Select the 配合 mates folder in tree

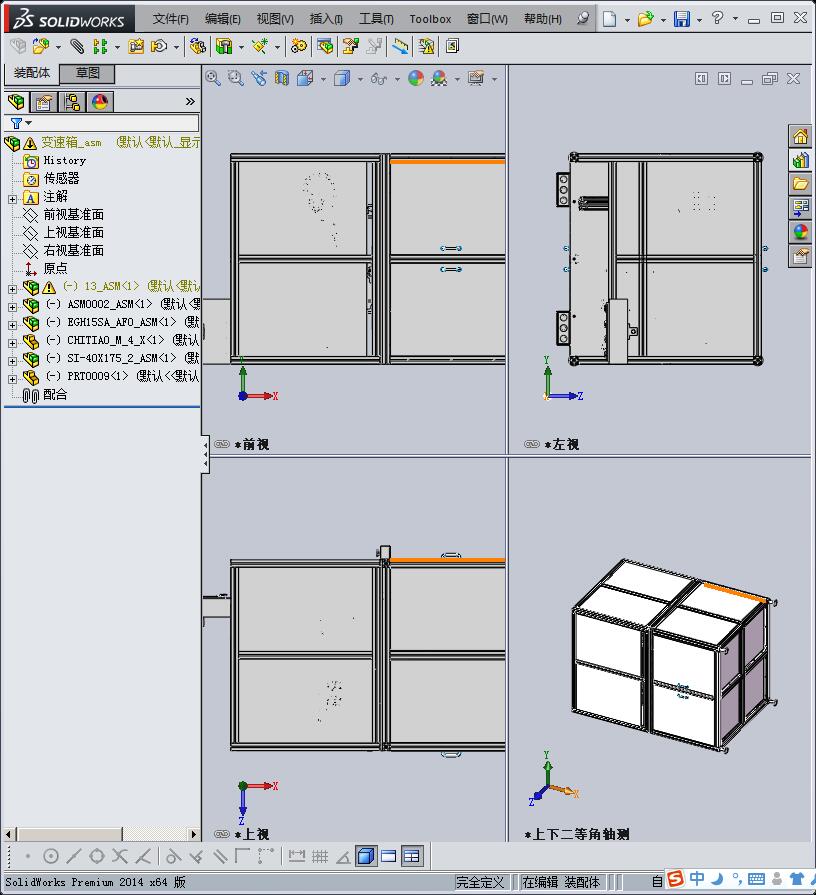(x=55, y=394)
